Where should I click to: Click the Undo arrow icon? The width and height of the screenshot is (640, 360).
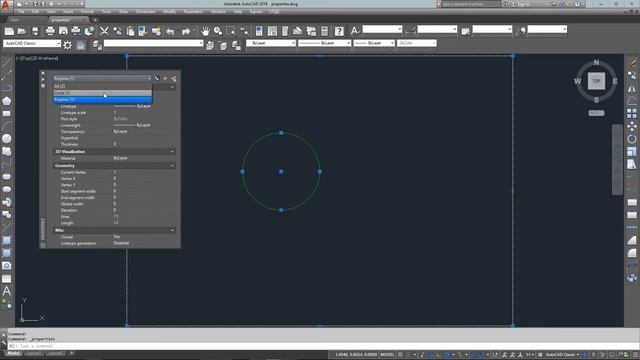(x=170, y=31)
